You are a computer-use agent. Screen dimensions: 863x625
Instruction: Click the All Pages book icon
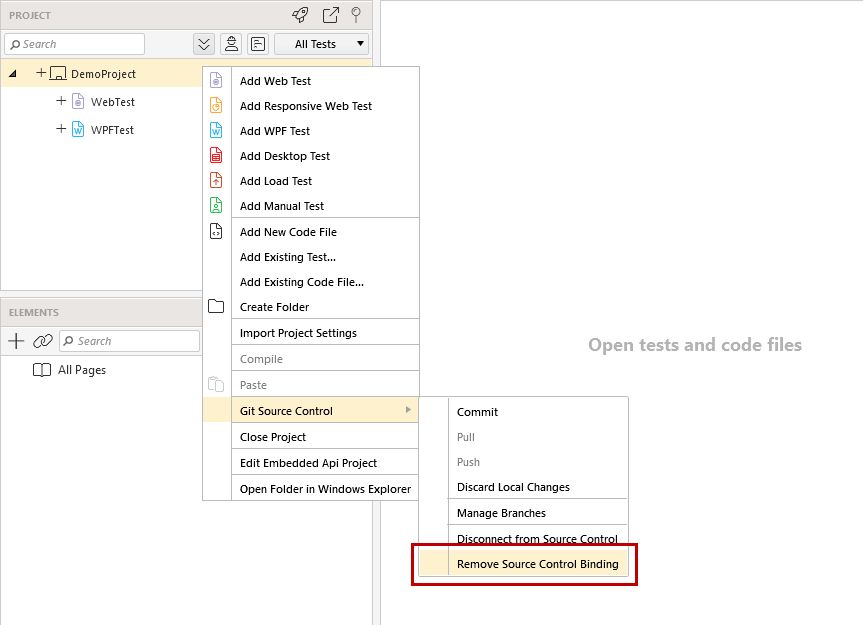coord(42,370)
